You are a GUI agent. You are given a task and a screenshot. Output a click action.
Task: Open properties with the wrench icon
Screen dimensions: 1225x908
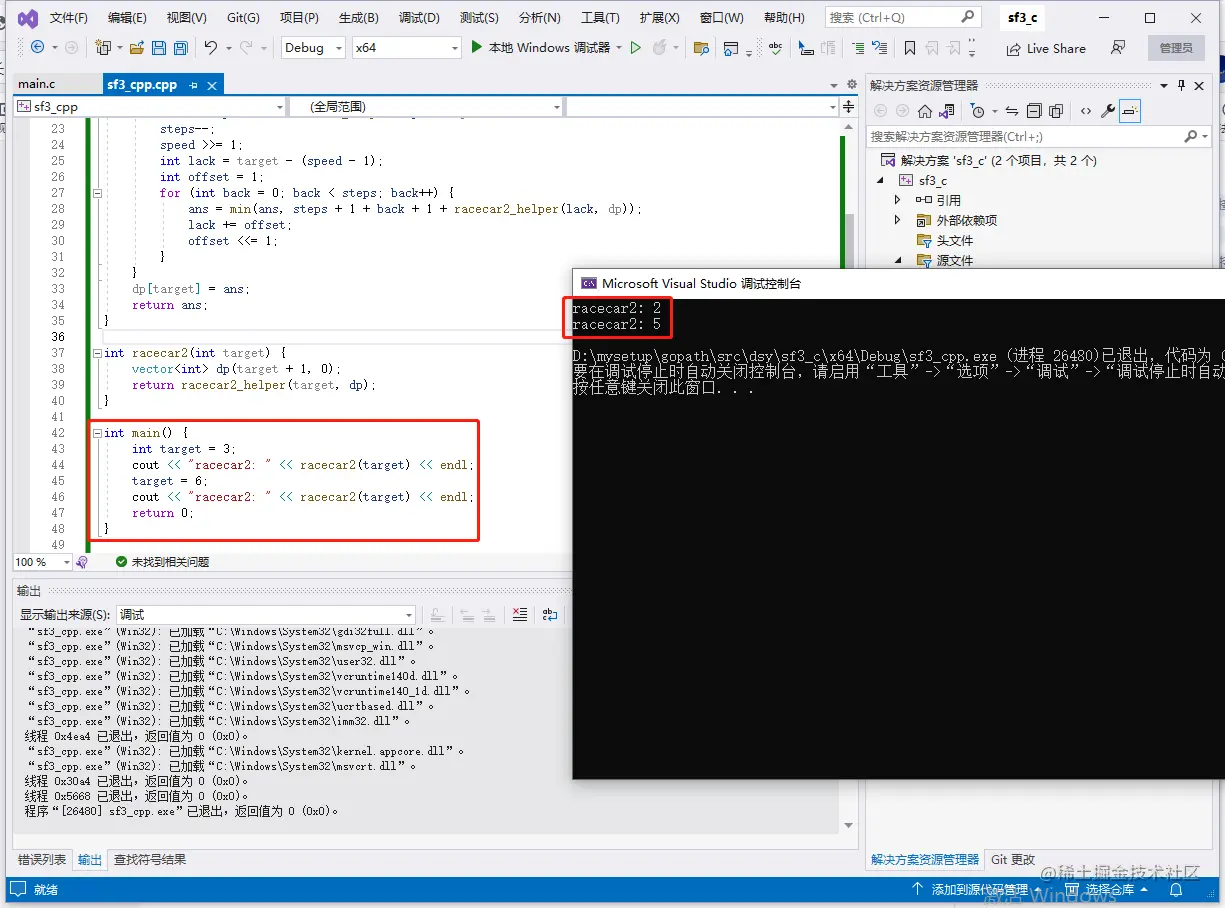[1108, 111]
